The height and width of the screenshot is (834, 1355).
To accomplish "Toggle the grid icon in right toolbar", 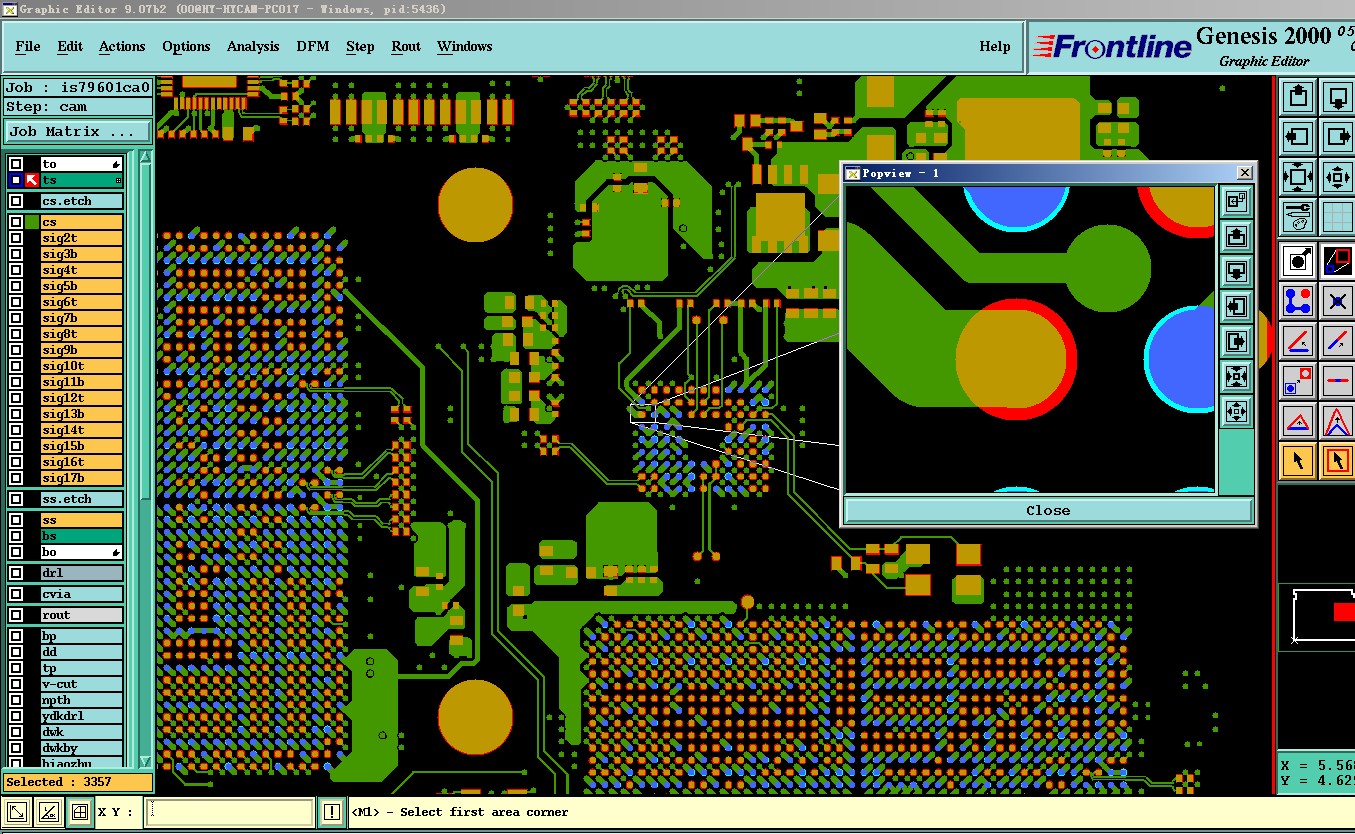I will [1338, 216].
